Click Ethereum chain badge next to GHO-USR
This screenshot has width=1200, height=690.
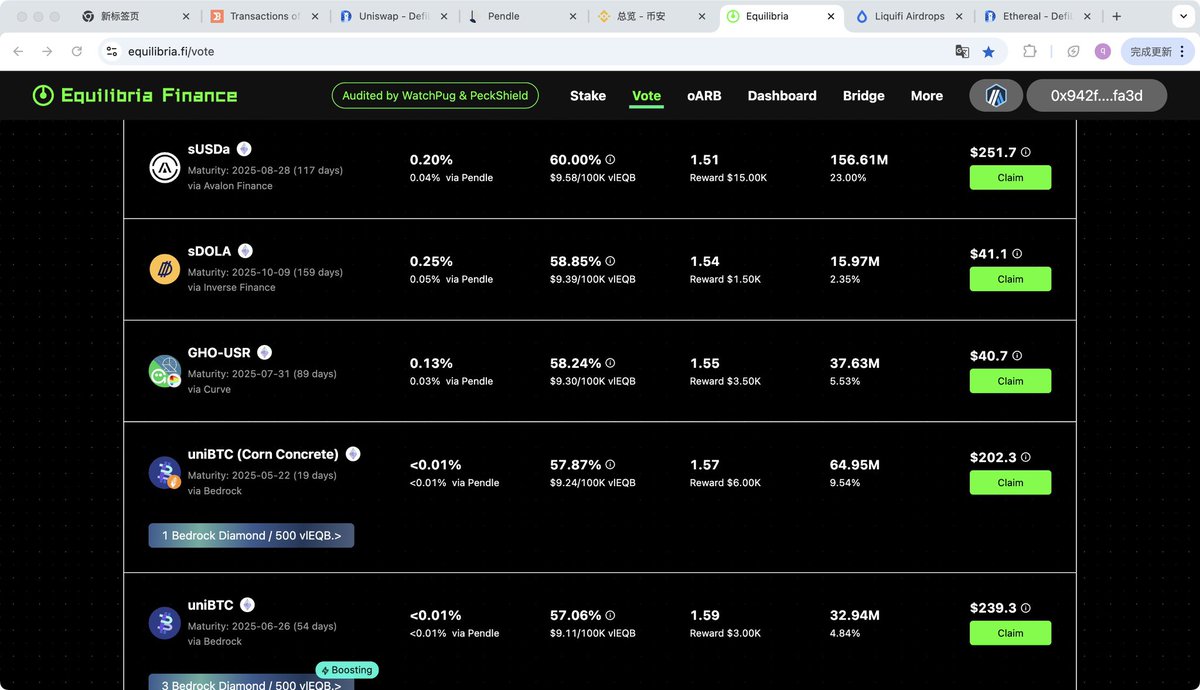click(x=264, y=352)
